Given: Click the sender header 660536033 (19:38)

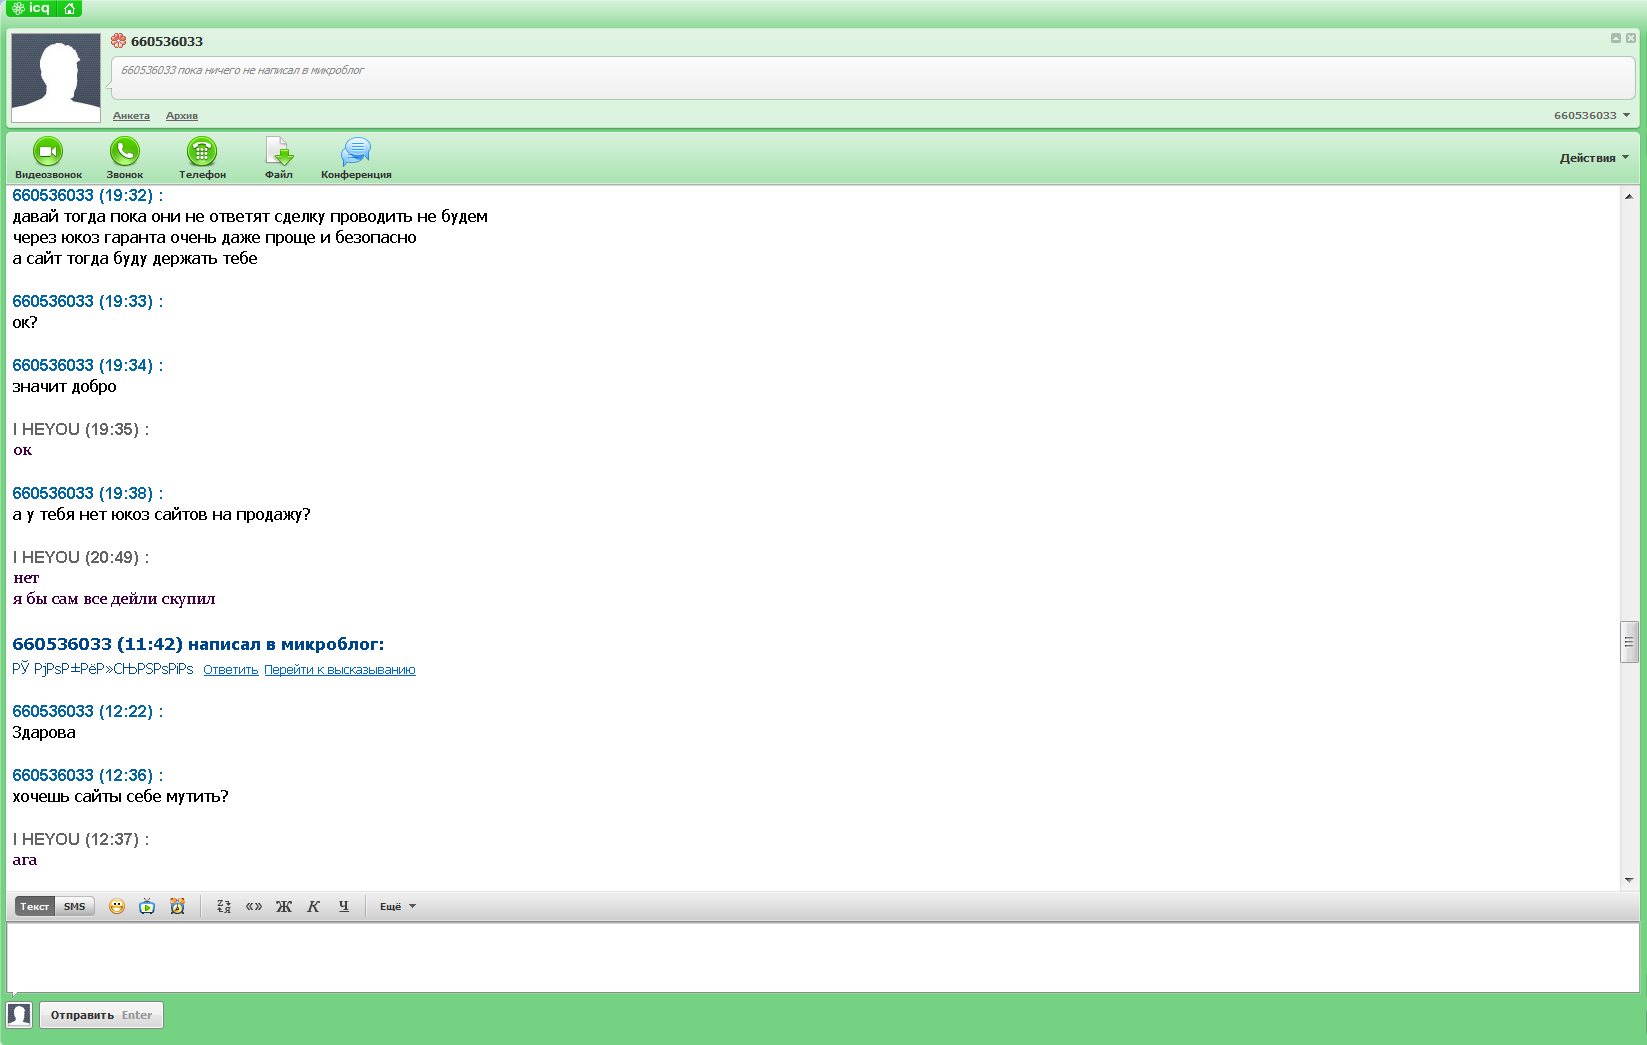Looking at the screenshot, I should [x=88, y=494].
